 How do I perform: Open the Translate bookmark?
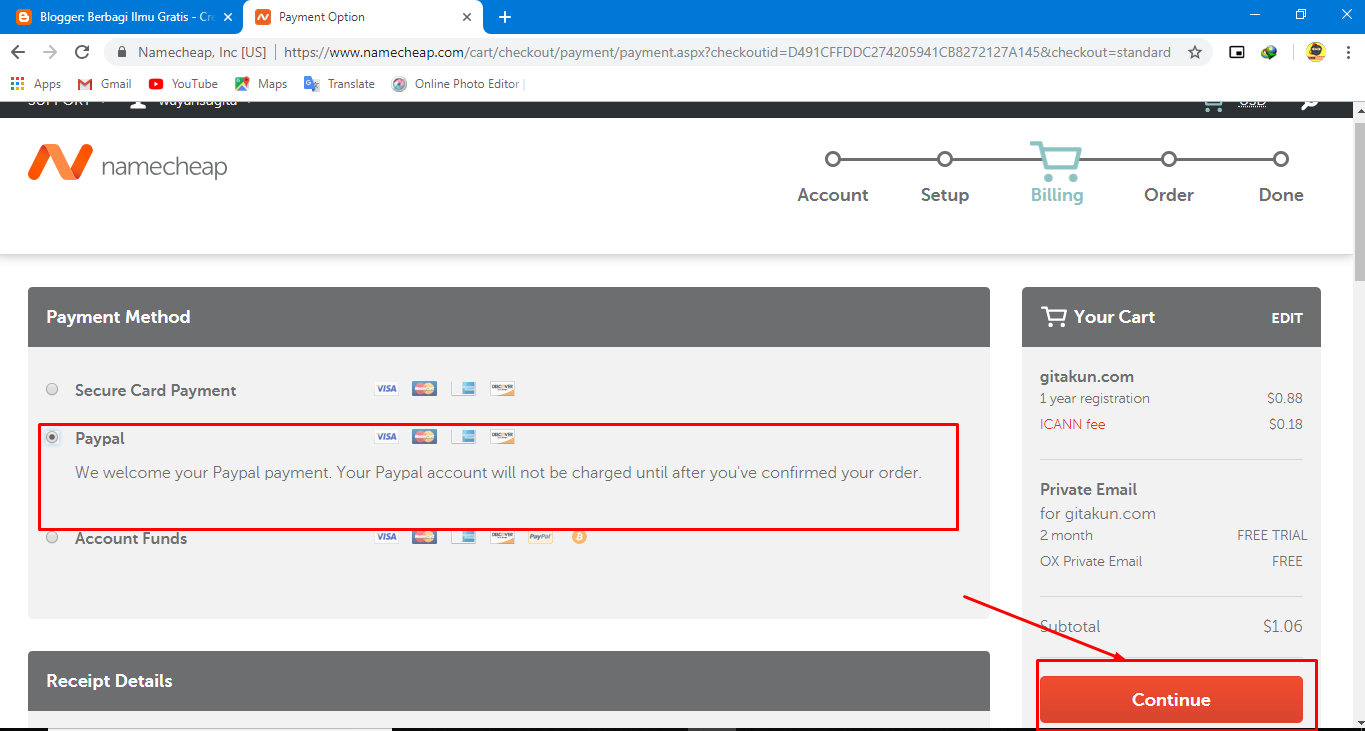[340, 84]
